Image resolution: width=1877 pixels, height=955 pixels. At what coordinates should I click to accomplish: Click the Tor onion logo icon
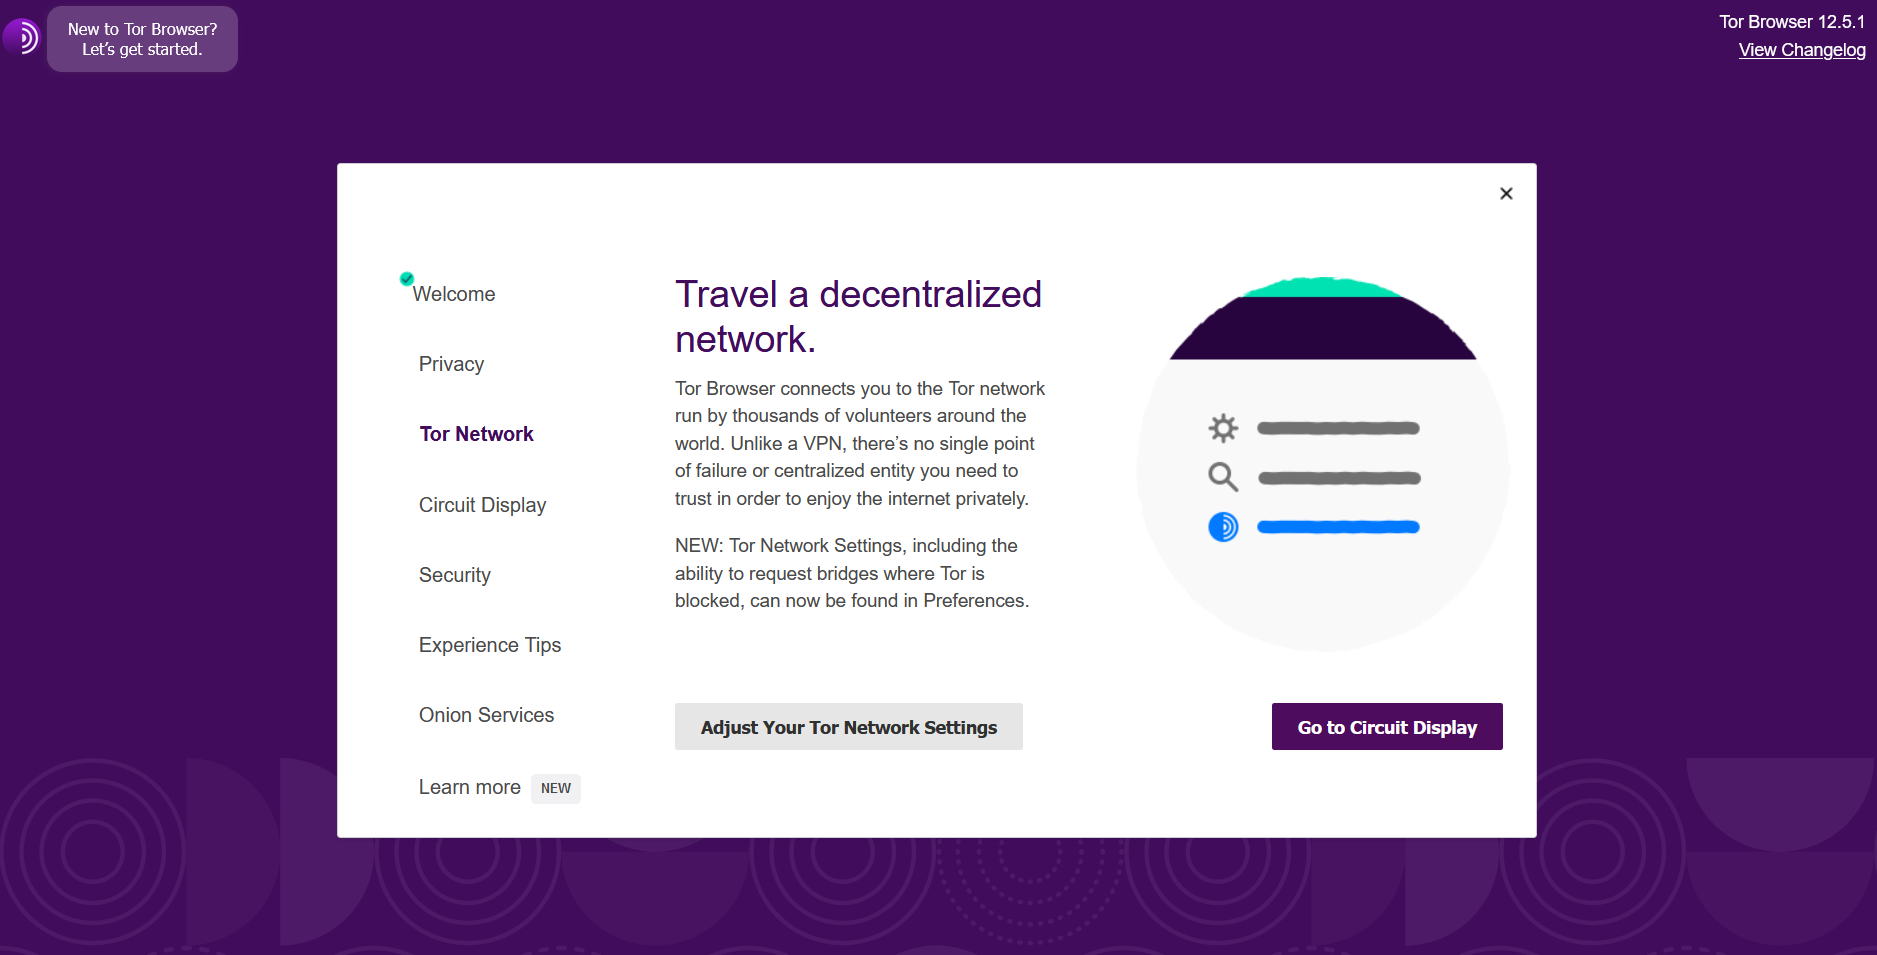click(x=21, y=37)
